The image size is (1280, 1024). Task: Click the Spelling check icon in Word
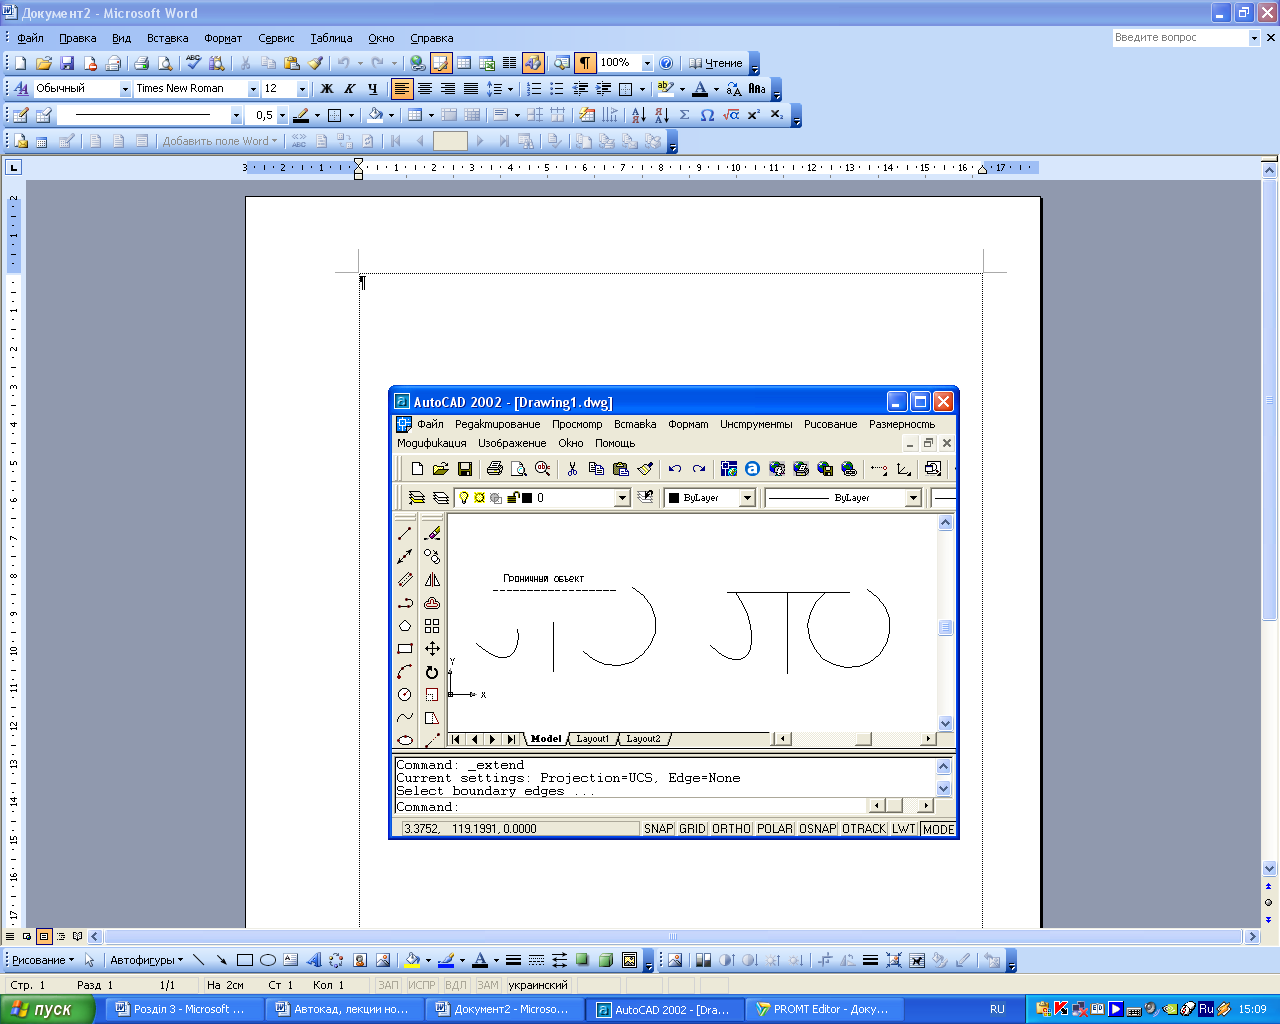pos(193,63)
